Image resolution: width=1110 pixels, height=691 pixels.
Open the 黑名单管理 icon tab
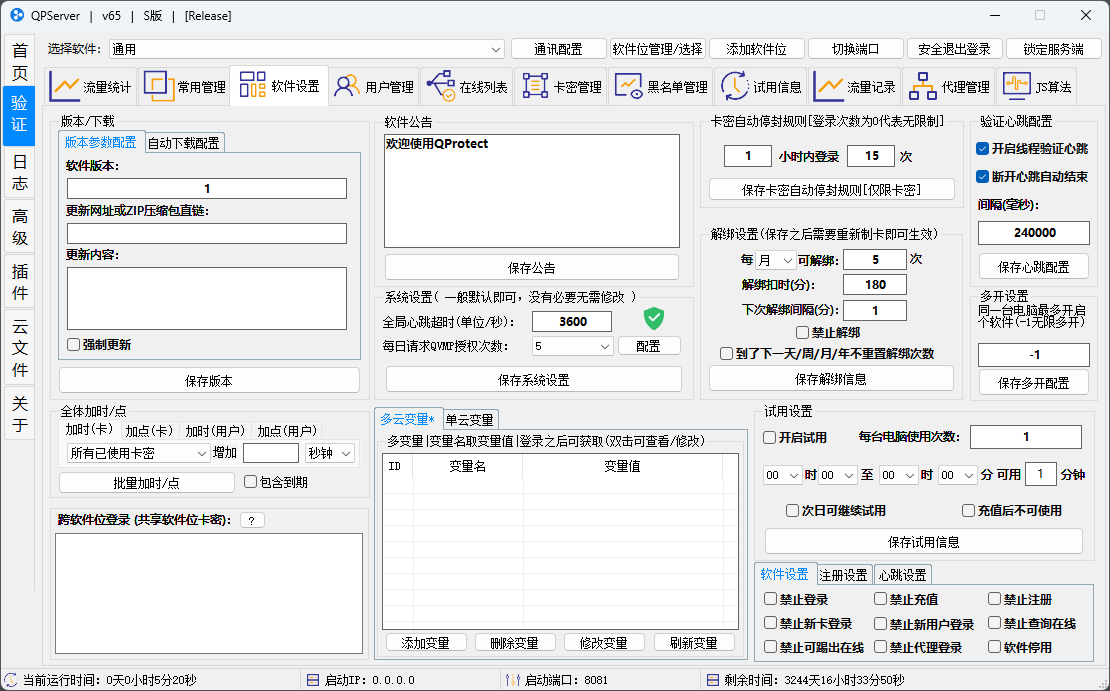pos(629,86)
